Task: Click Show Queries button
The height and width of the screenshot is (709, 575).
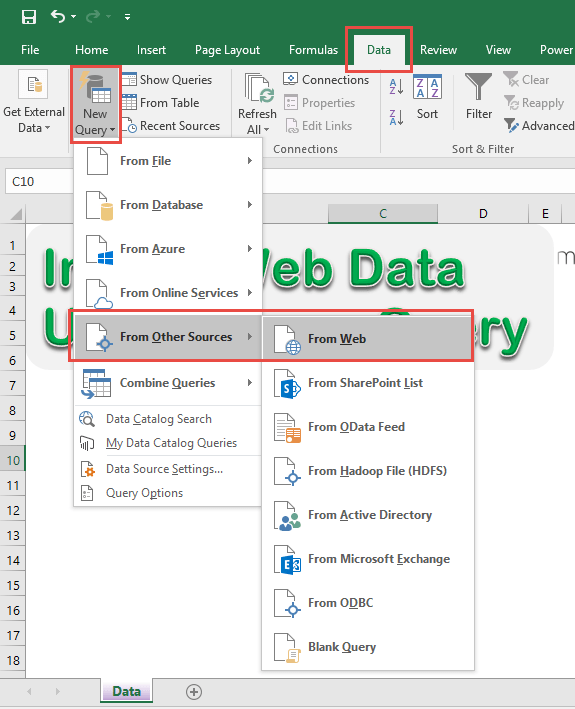Action: [x=167, y=80]
